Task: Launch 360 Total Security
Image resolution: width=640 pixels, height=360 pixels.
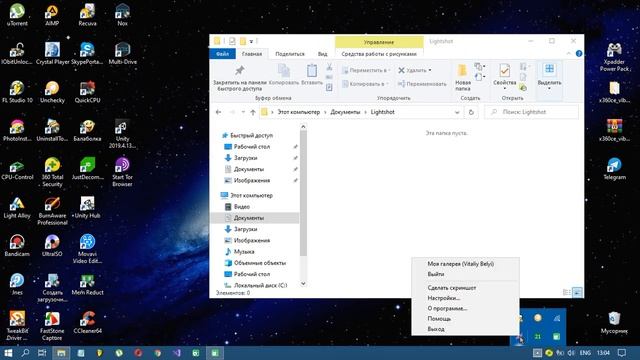Action: (x=52, y=172)
